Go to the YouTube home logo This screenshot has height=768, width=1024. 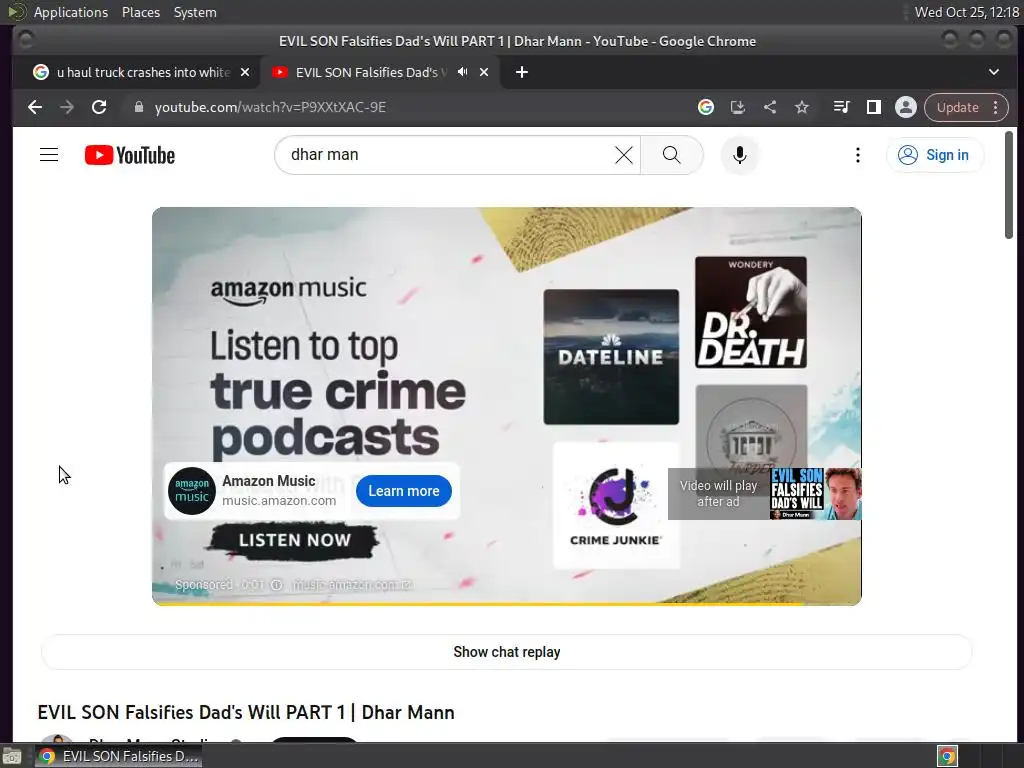tap(130, 155)
